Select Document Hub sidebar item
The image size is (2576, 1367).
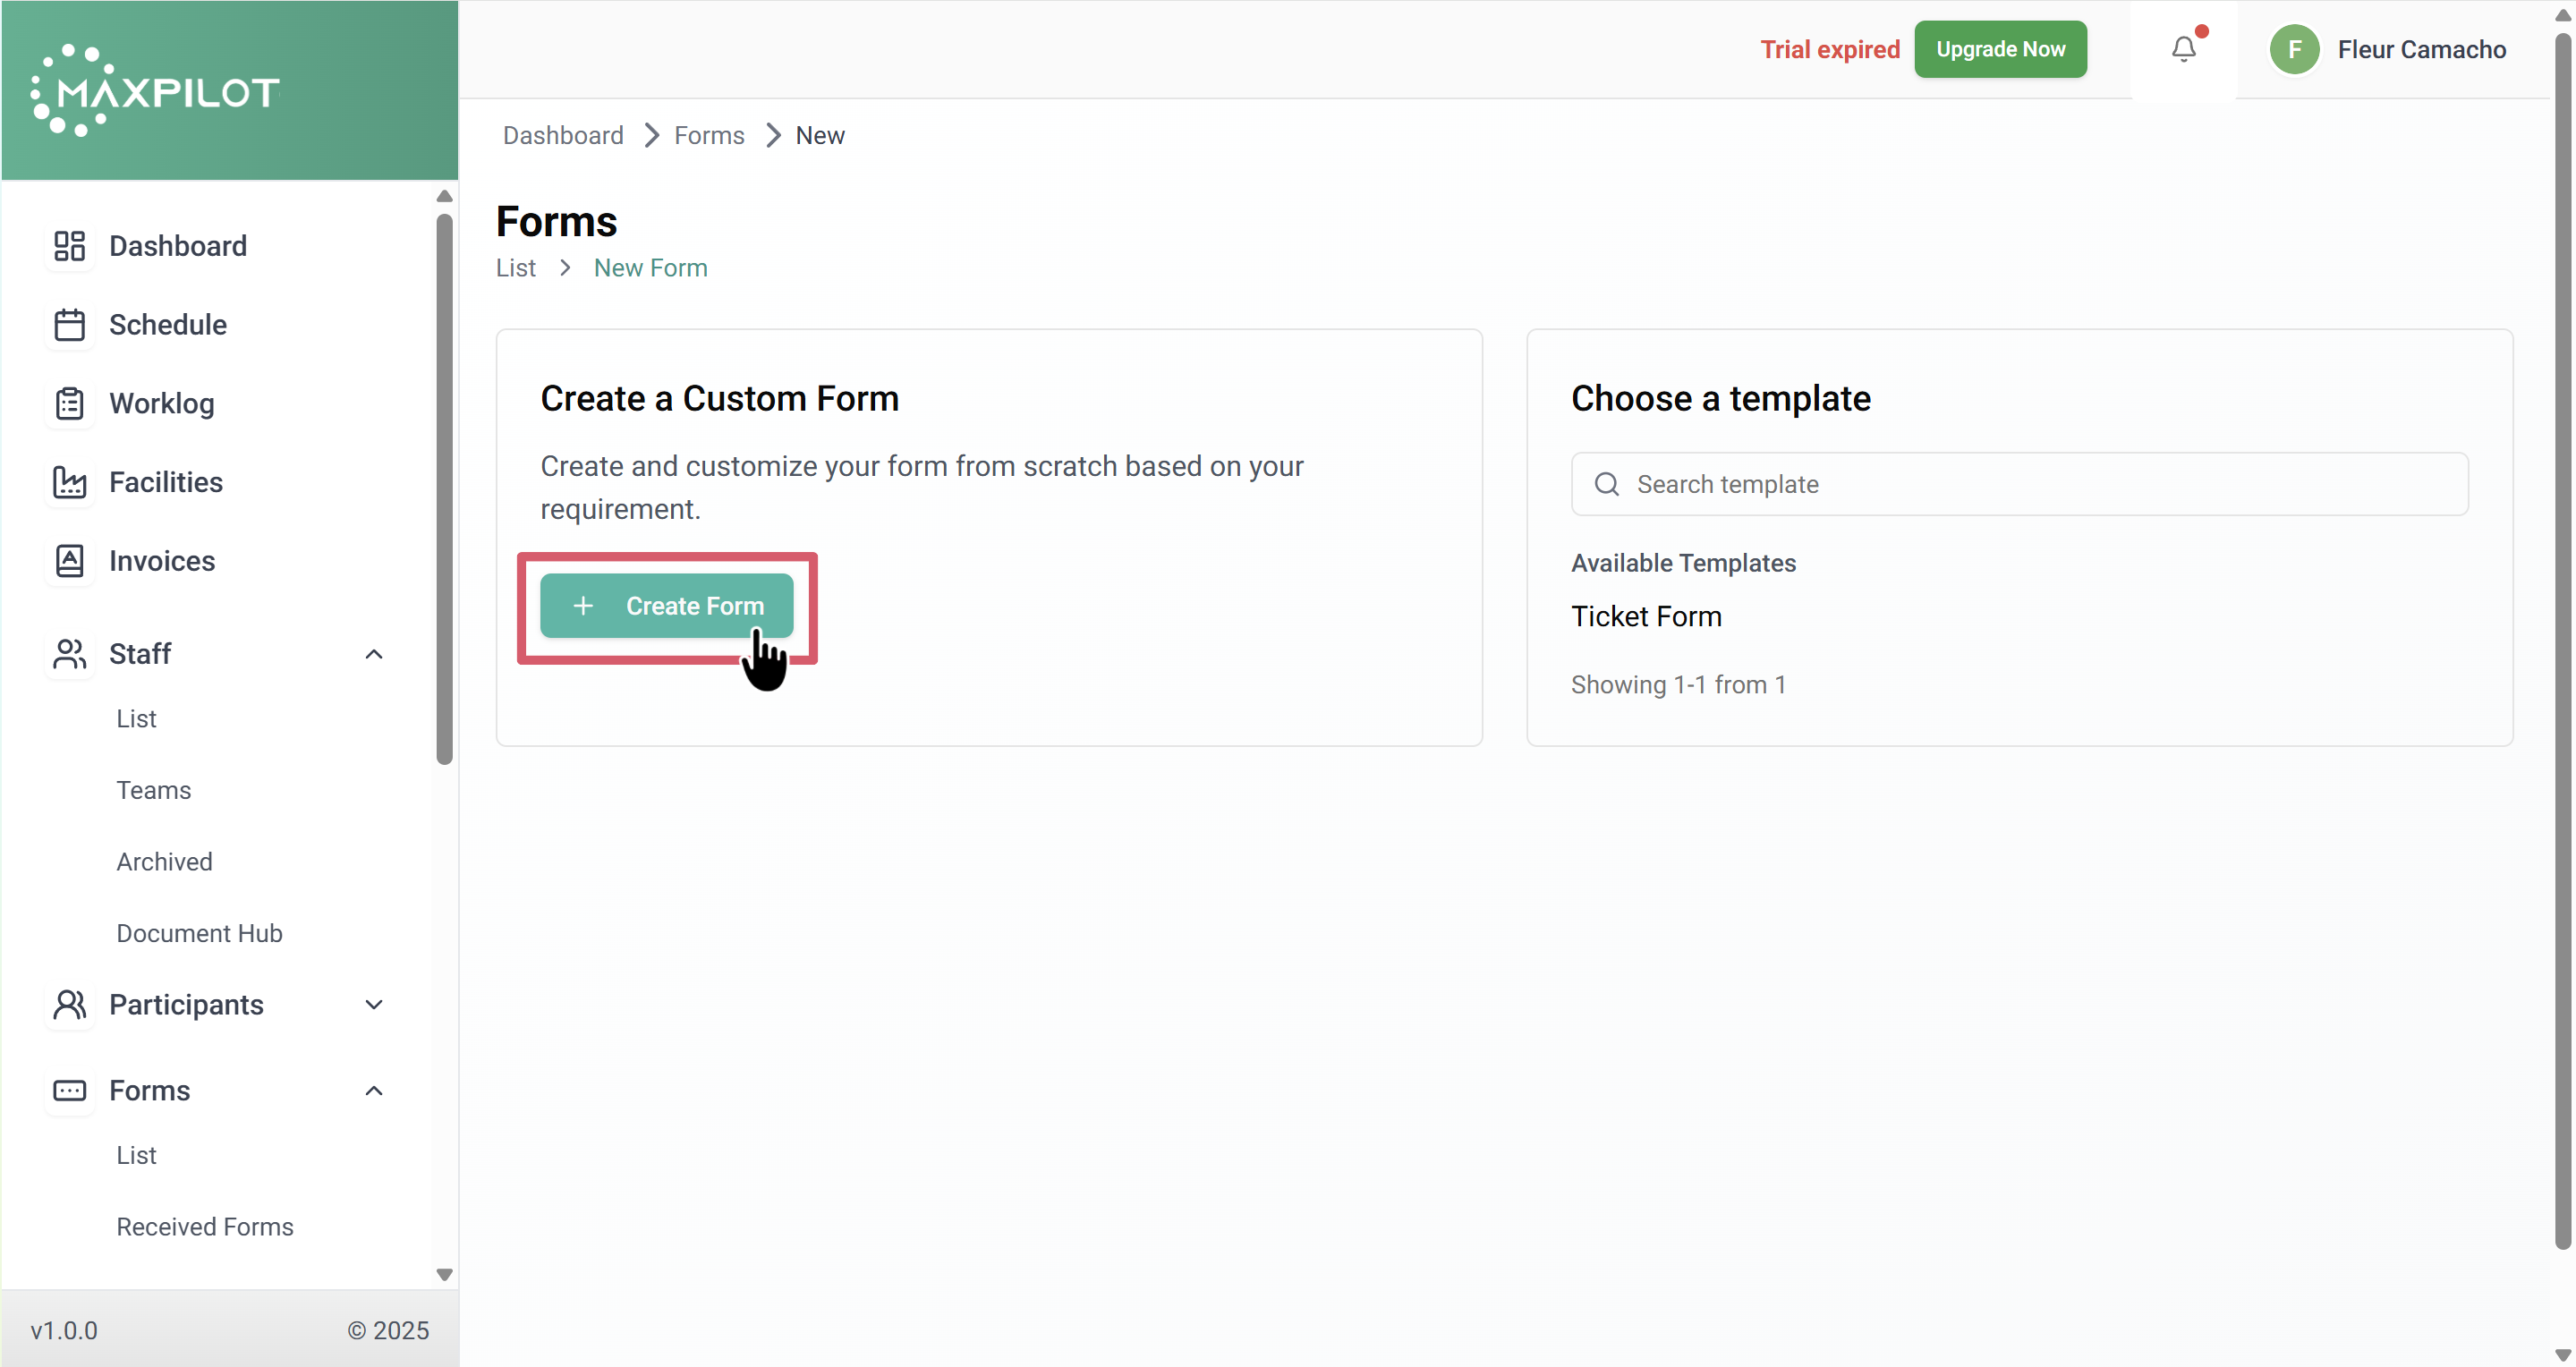click(199, 933)
